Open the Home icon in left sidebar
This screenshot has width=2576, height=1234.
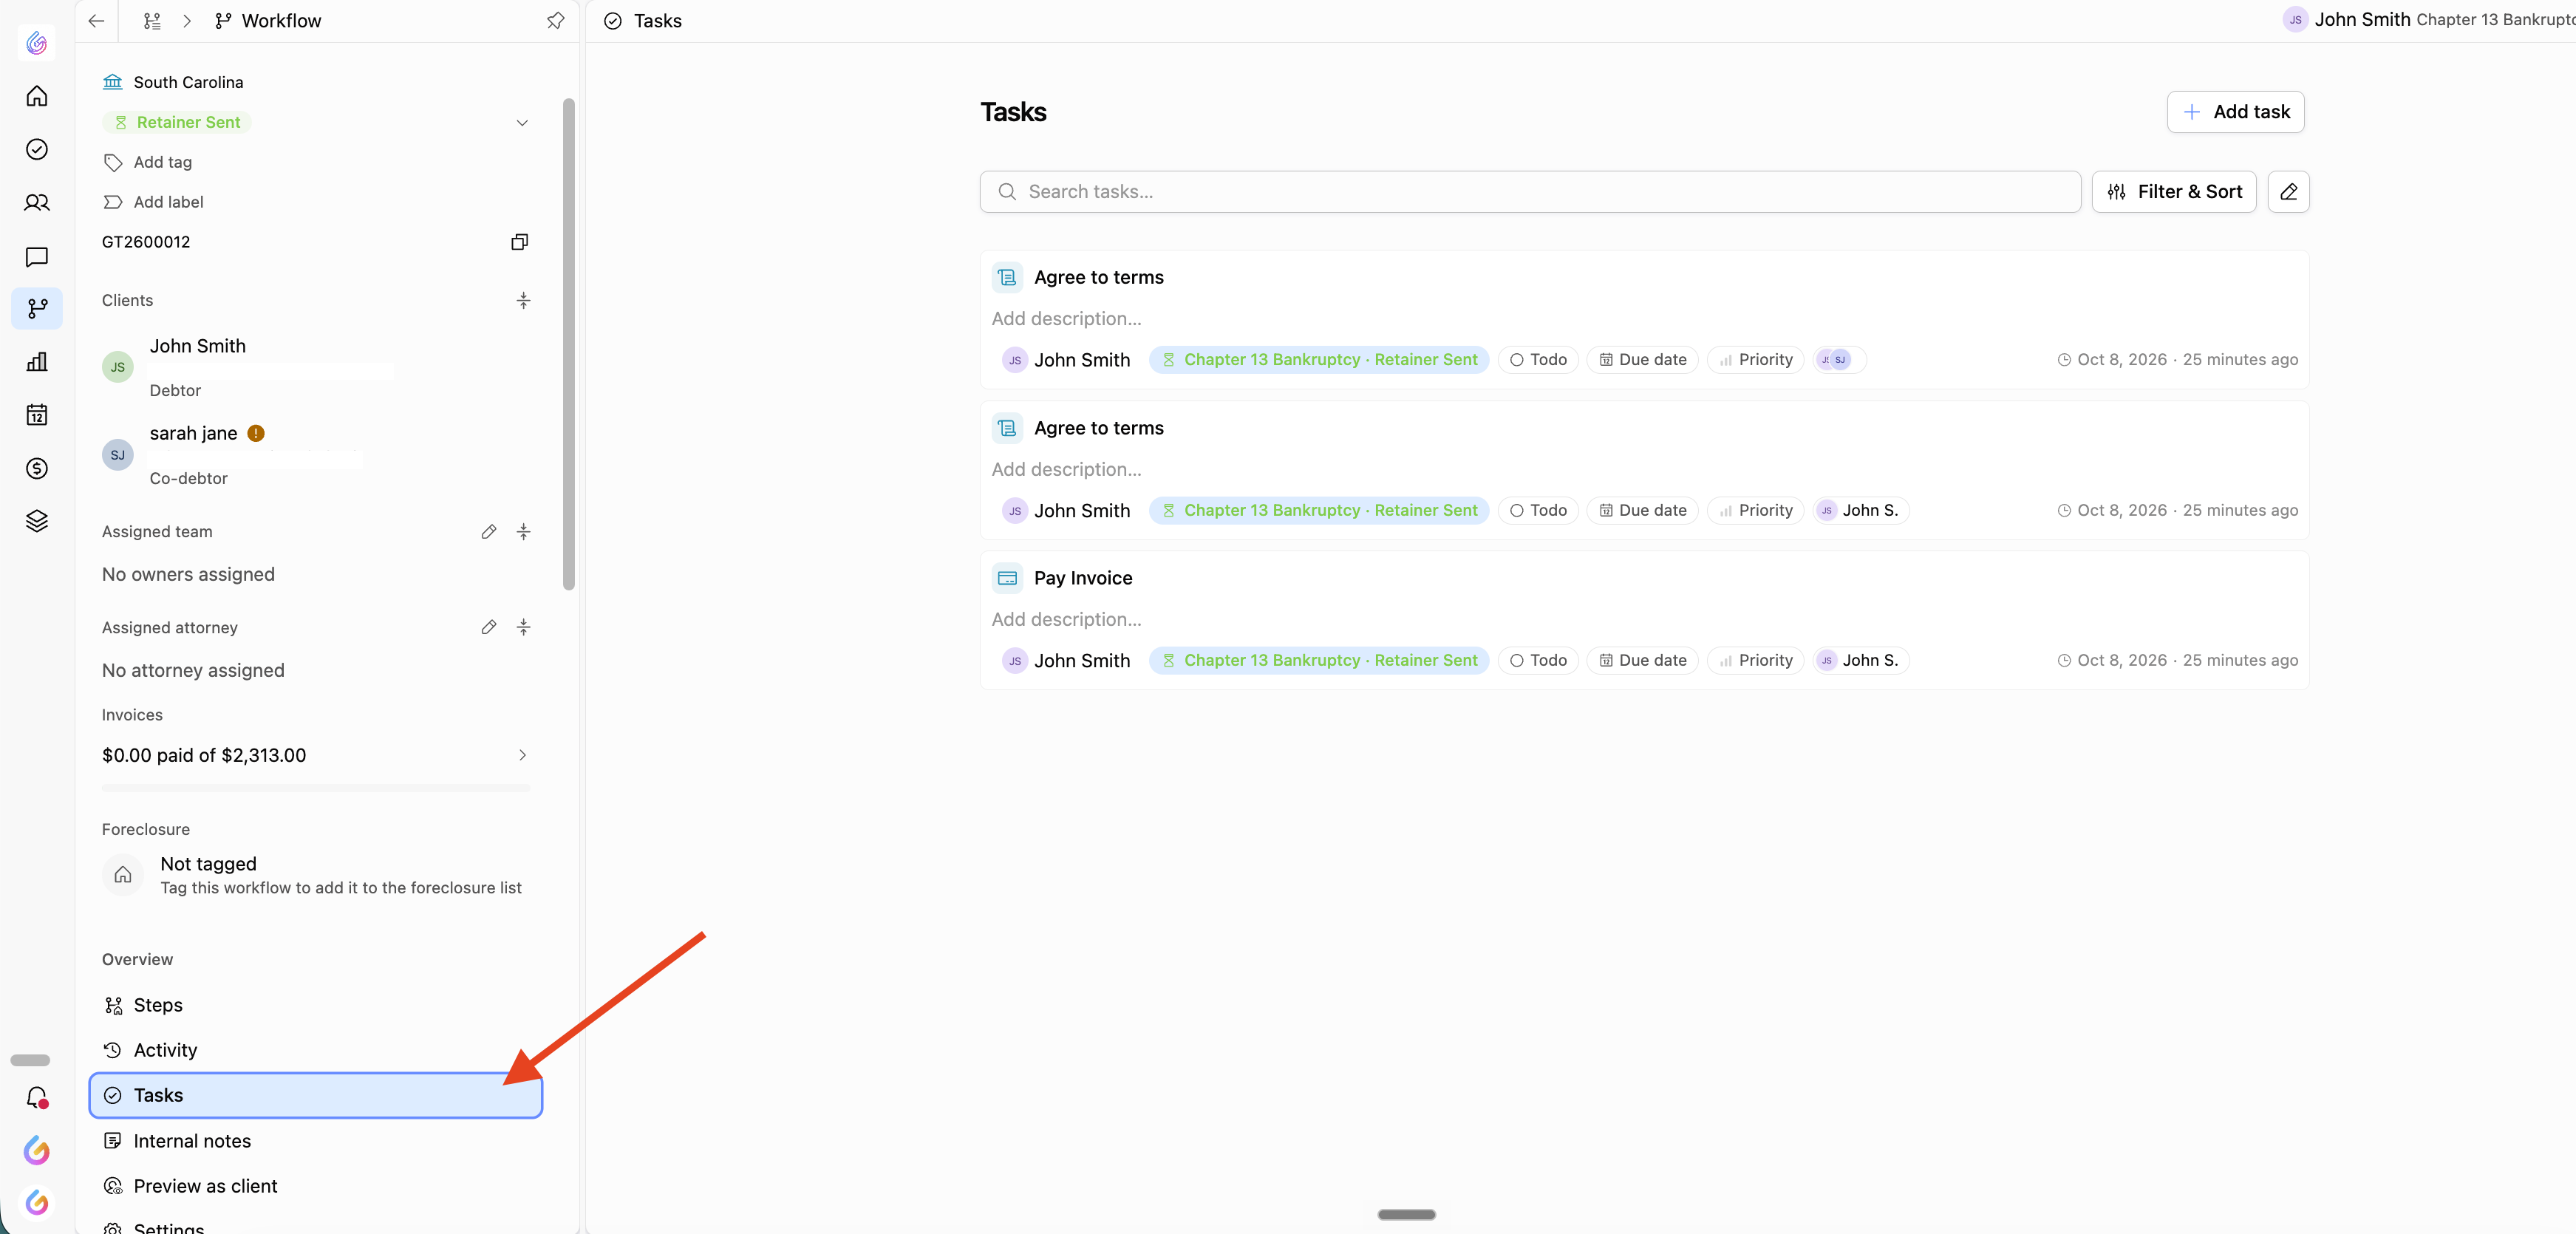point(37,96)
